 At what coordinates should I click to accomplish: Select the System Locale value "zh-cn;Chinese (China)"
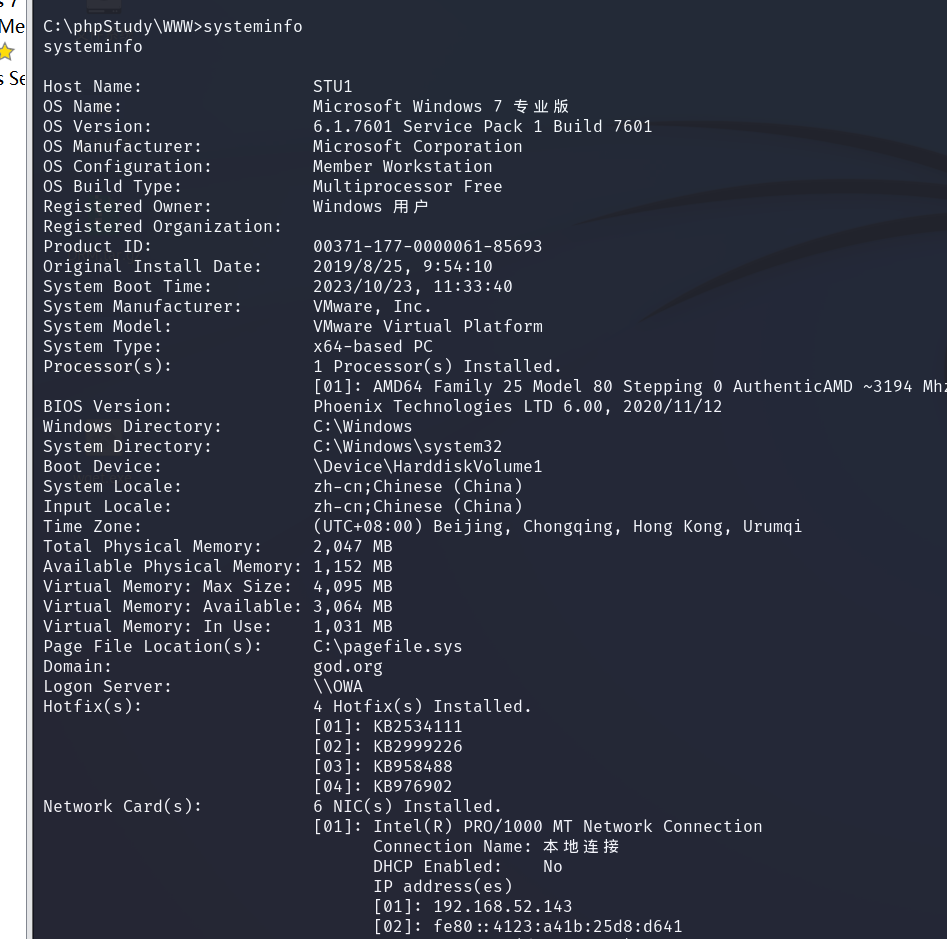coord(418,486)
